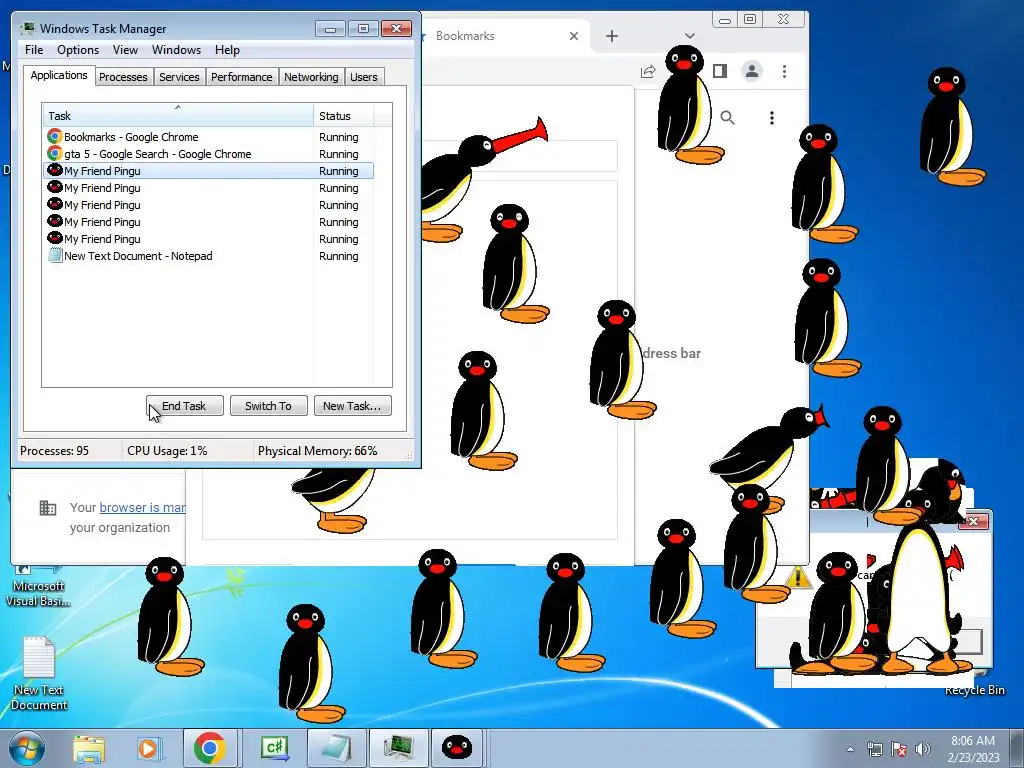This screenshot has height=768, width=1024.
Task: Click the network icon in the system tray
Action: pos(874,749)
